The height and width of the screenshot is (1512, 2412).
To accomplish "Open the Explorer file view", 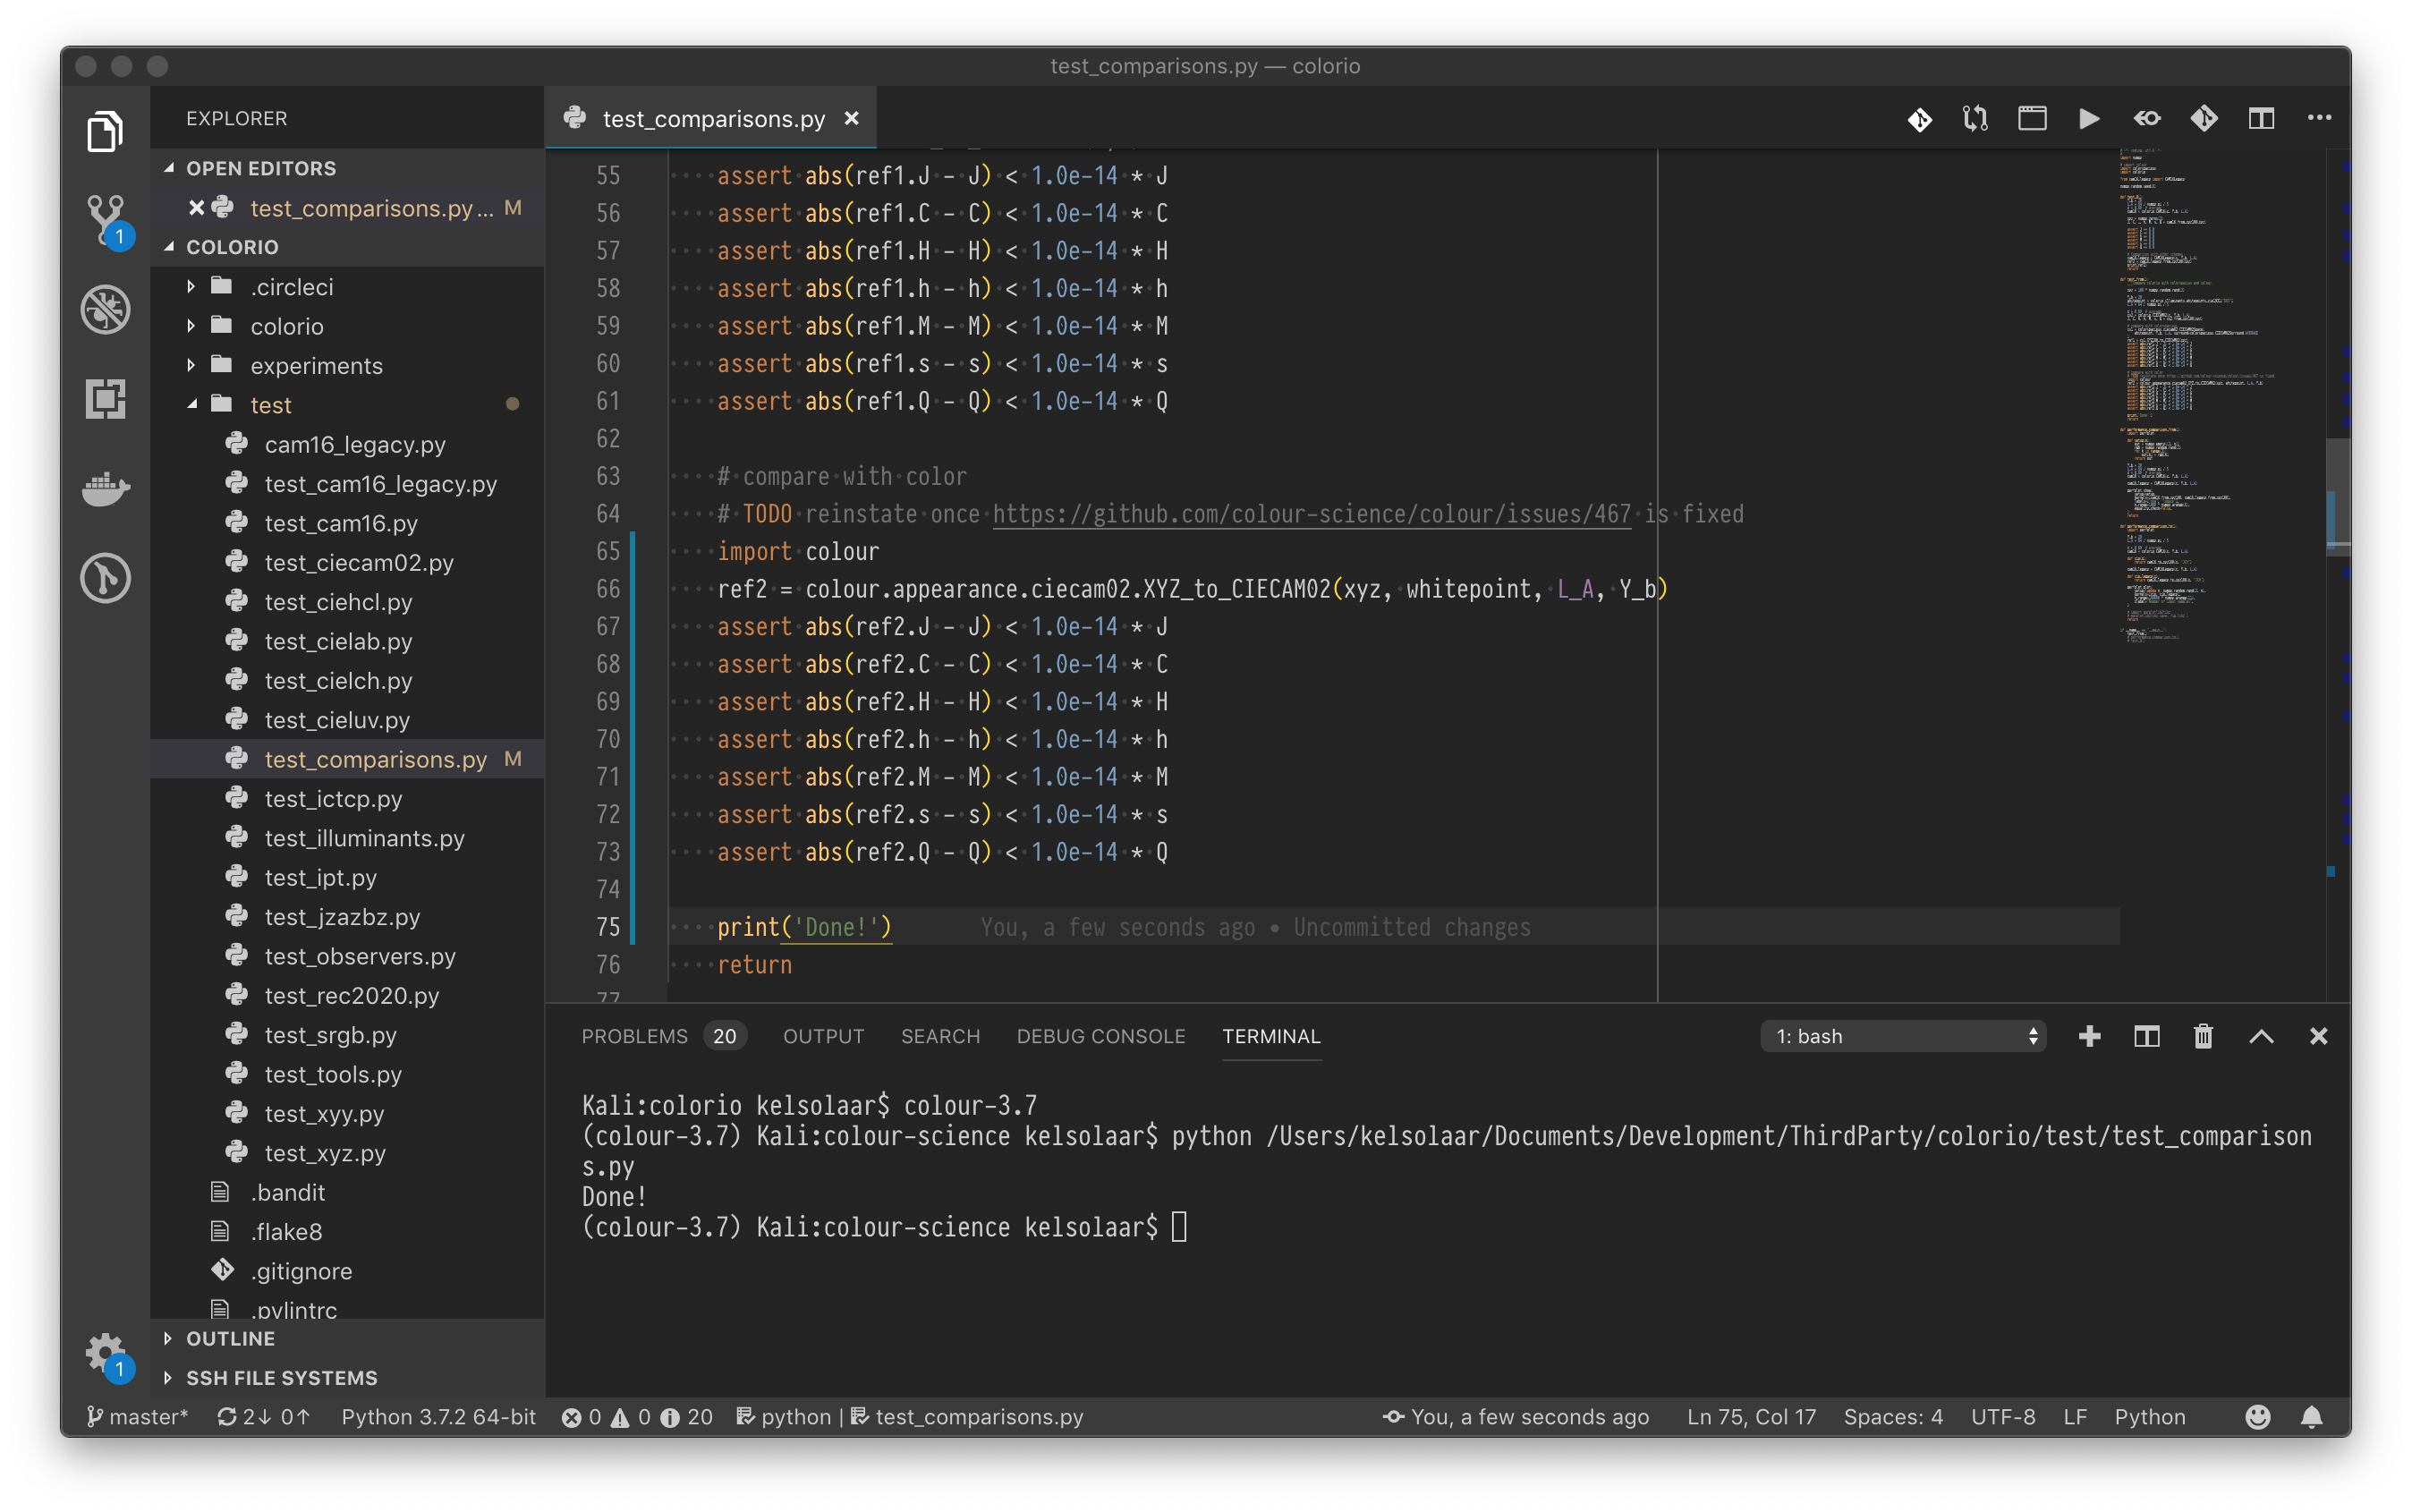I will click(x=105, y=130).
